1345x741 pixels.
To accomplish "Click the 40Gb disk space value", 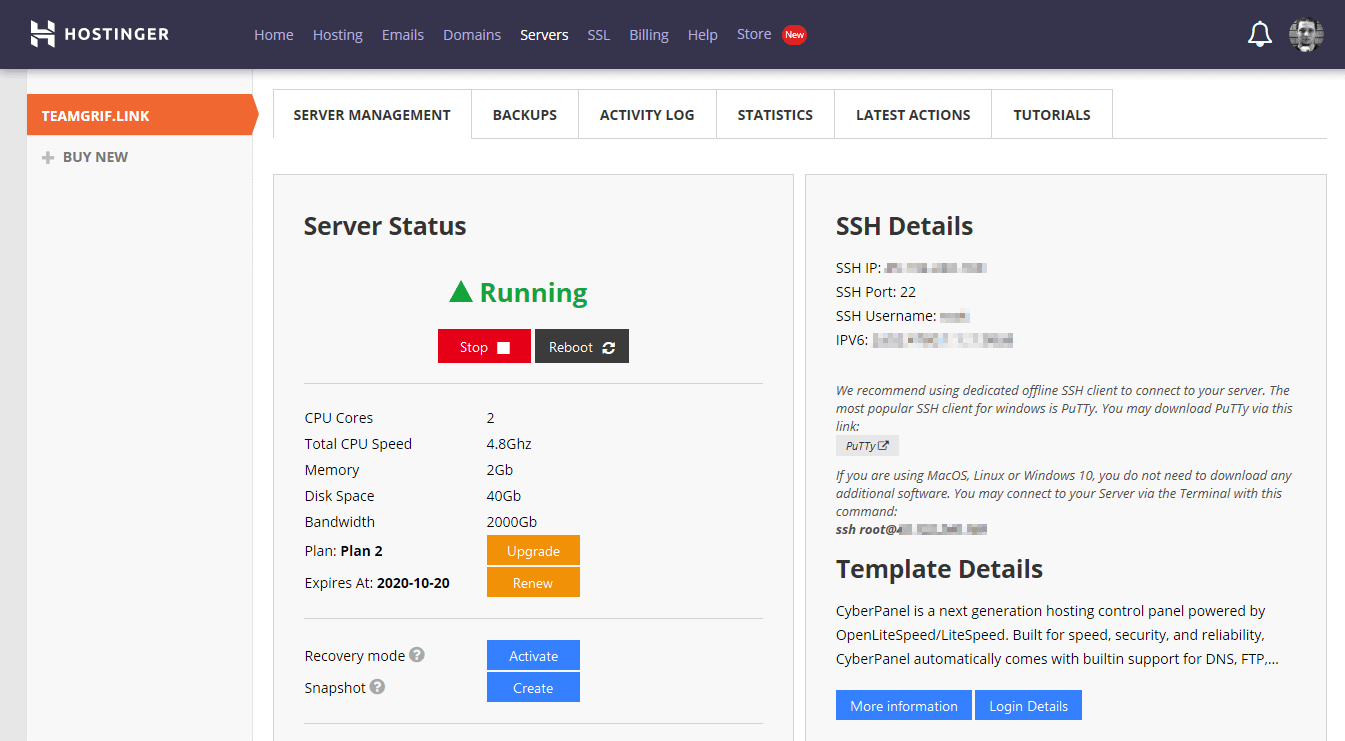I will tap(504, 496).
